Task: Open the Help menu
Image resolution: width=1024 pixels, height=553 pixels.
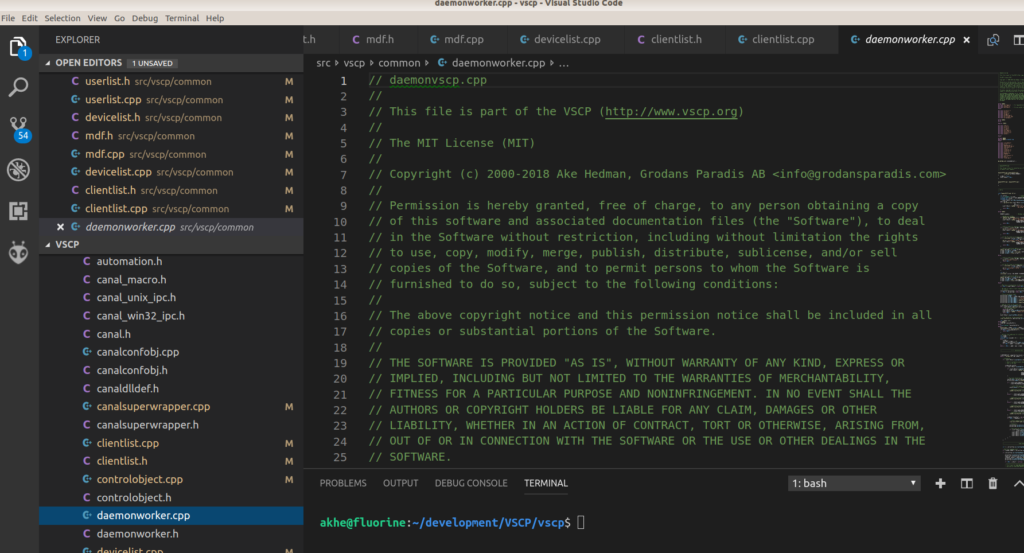Action: 215,18
